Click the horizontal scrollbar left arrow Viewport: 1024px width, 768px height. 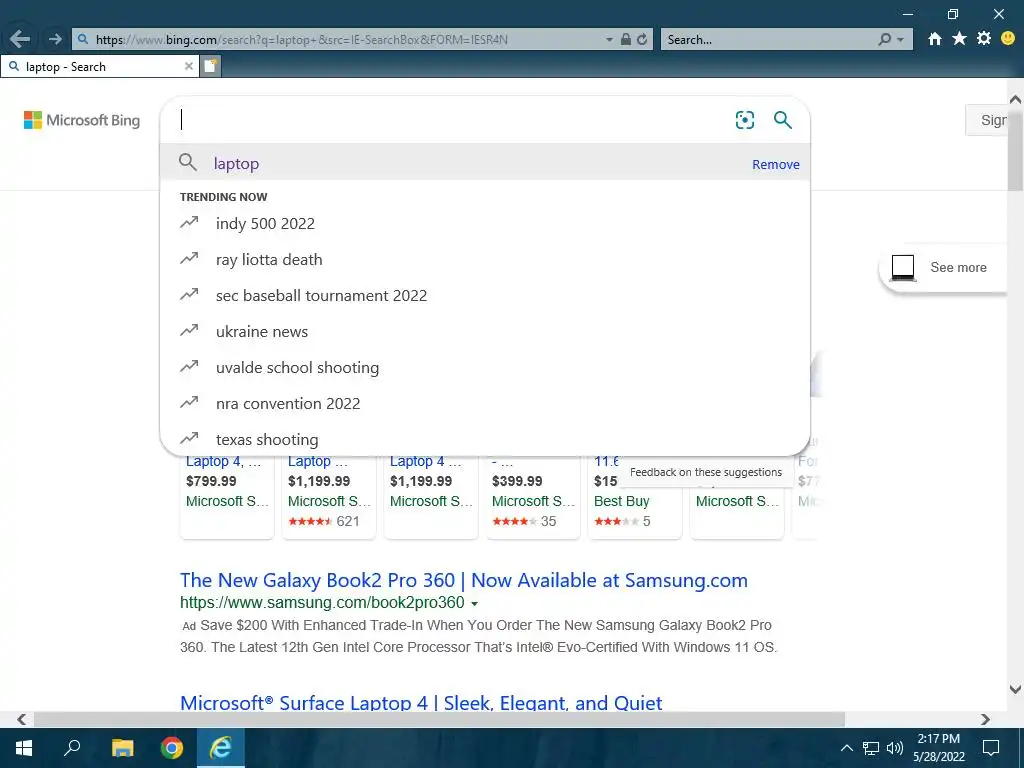pos(22,719)
